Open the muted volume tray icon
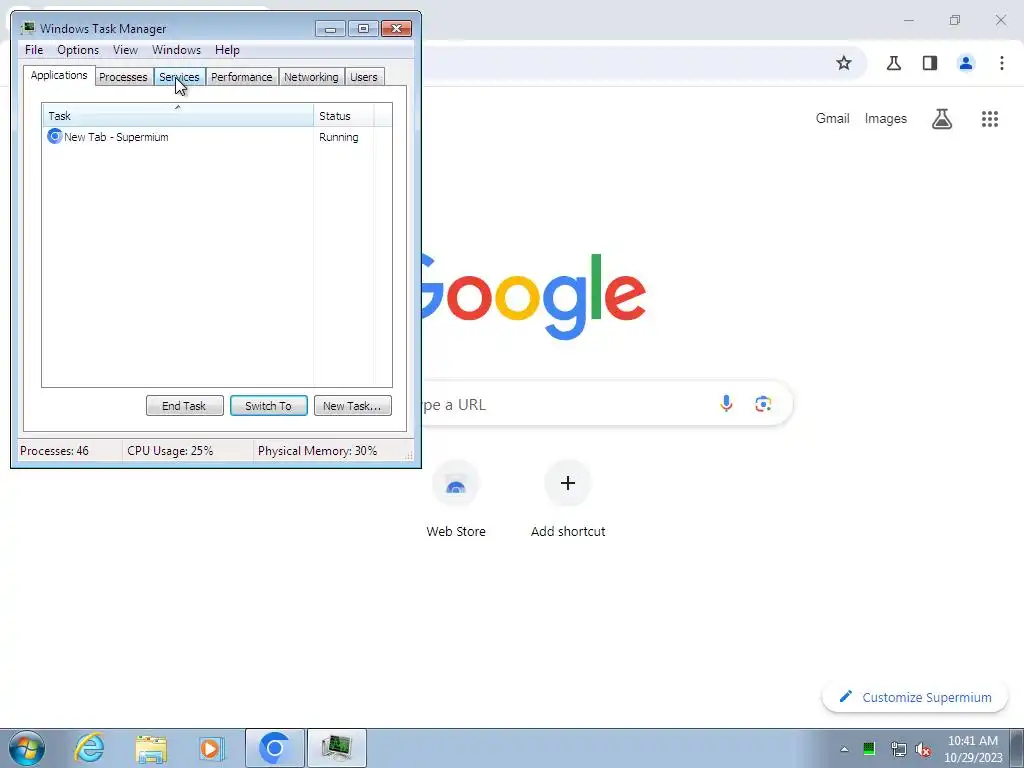 pos(923,749)
